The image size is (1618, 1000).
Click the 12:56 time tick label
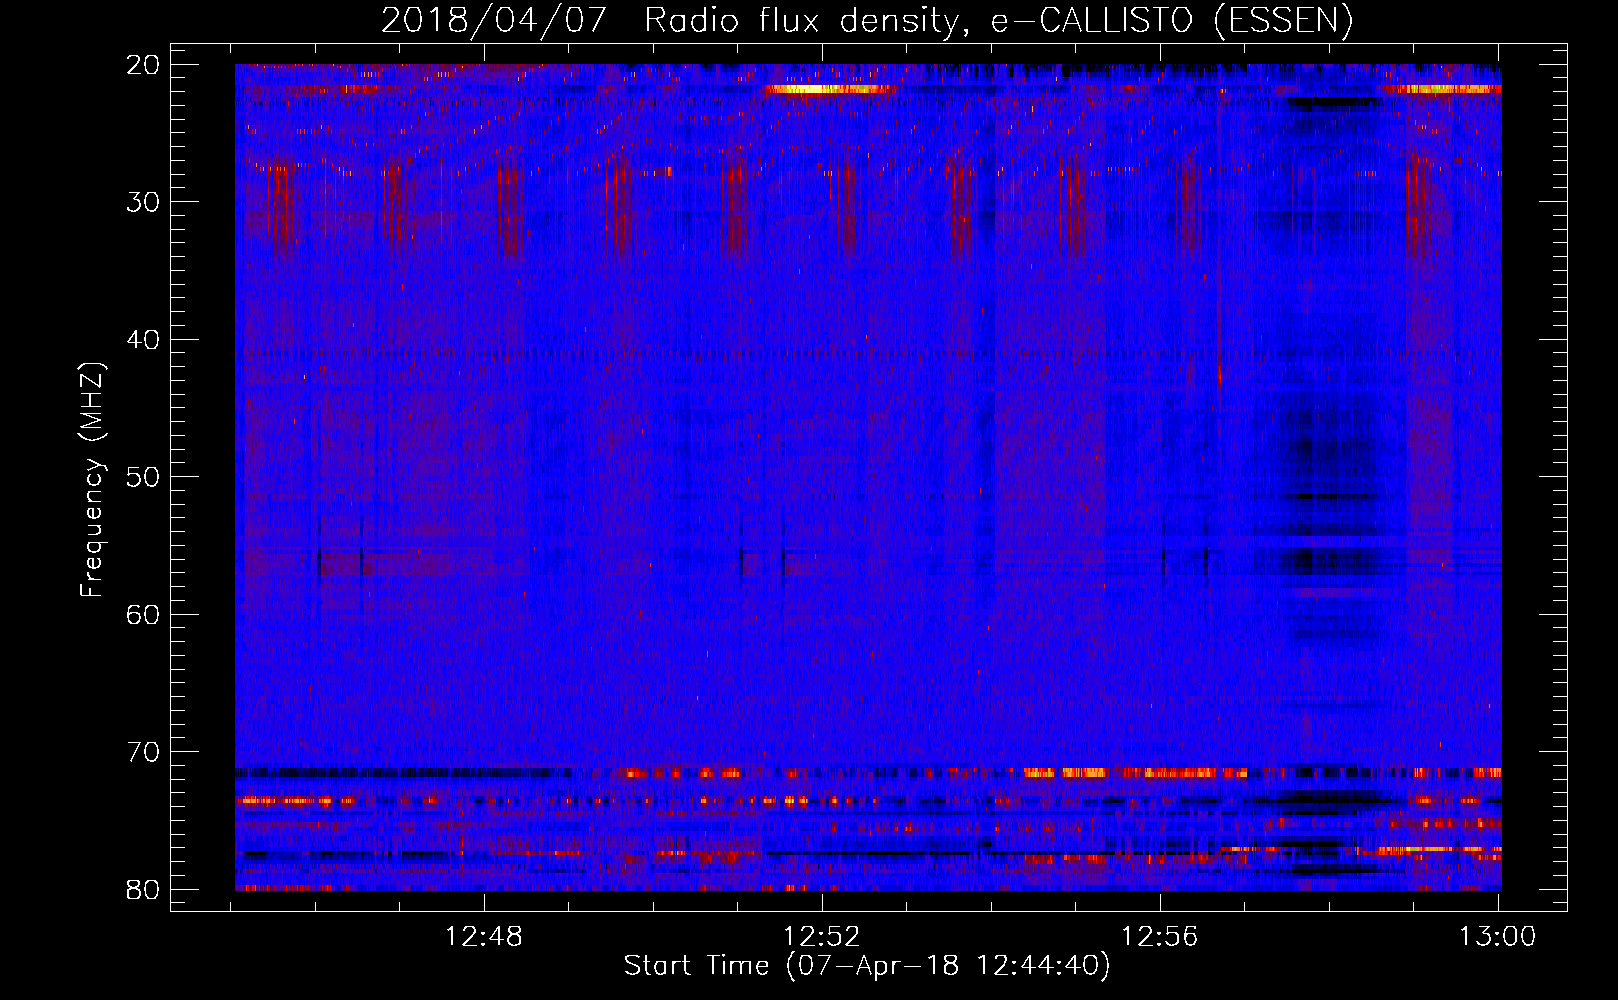pos(1160,937)
